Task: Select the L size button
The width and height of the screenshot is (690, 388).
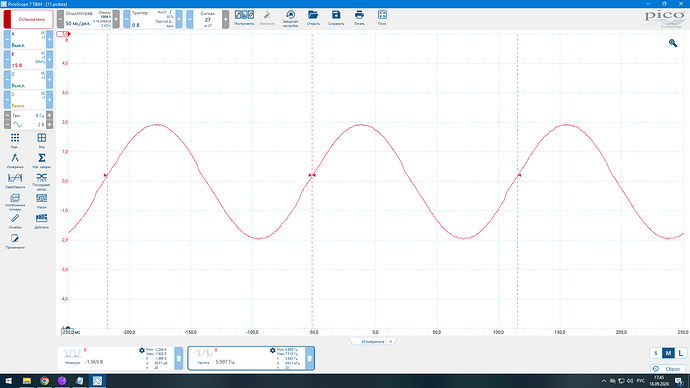Action: [x=680, y=353]
